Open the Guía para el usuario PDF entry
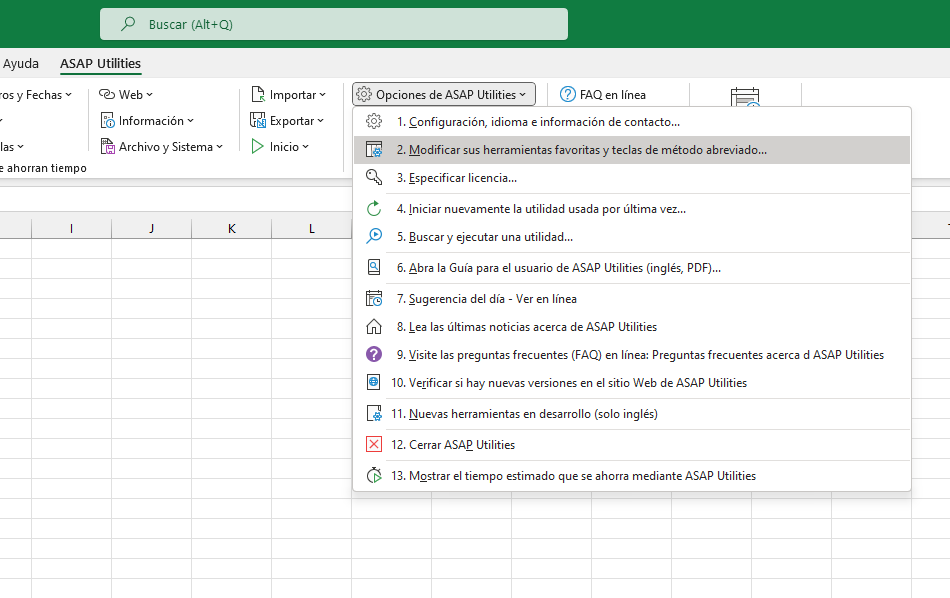Viewport: 950px width, 598px height. point(632,267)
